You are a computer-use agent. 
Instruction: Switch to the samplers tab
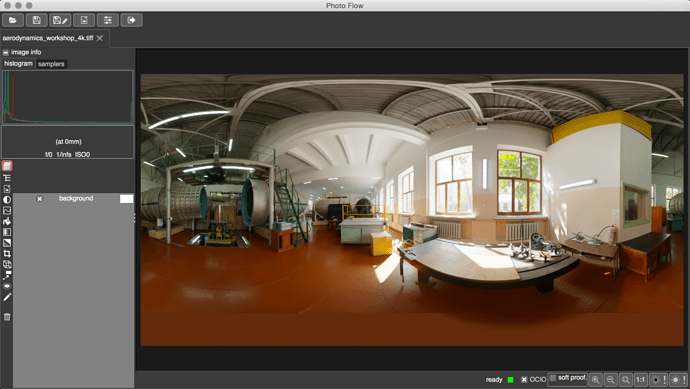click(x=51, y=64)
